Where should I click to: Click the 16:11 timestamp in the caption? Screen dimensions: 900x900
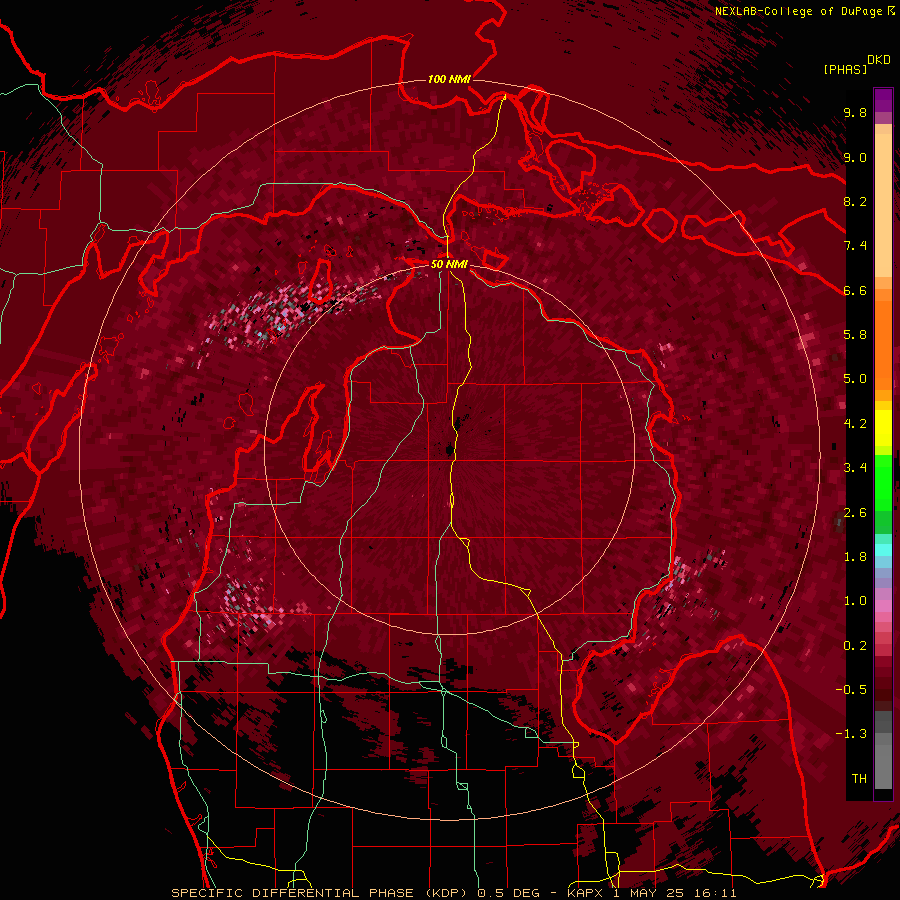[717, 893]
